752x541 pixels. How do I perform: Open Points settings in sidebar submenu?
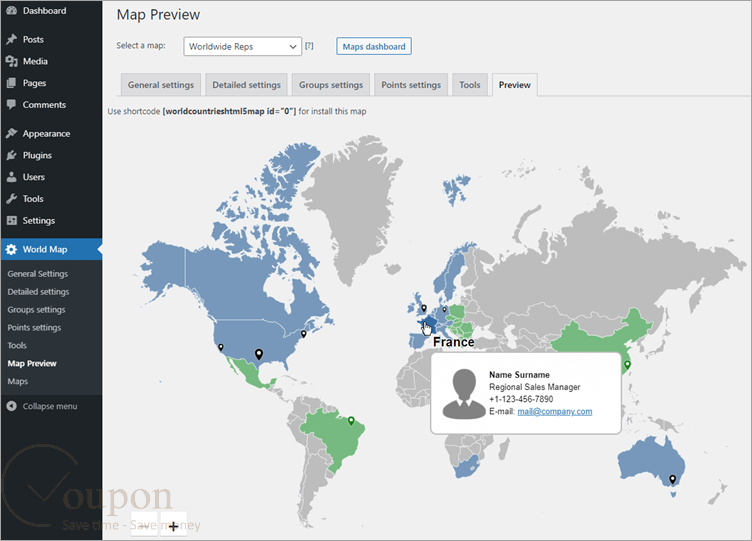point(34,328)
